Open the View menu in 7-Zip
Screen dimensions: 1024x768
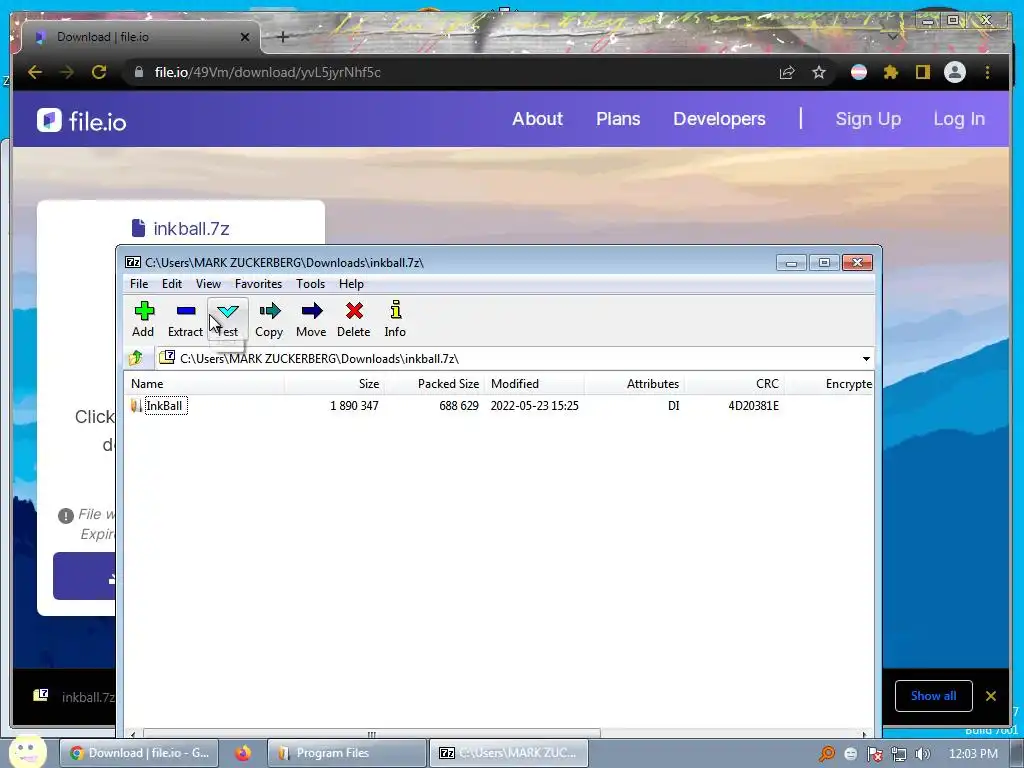[208, 283]
